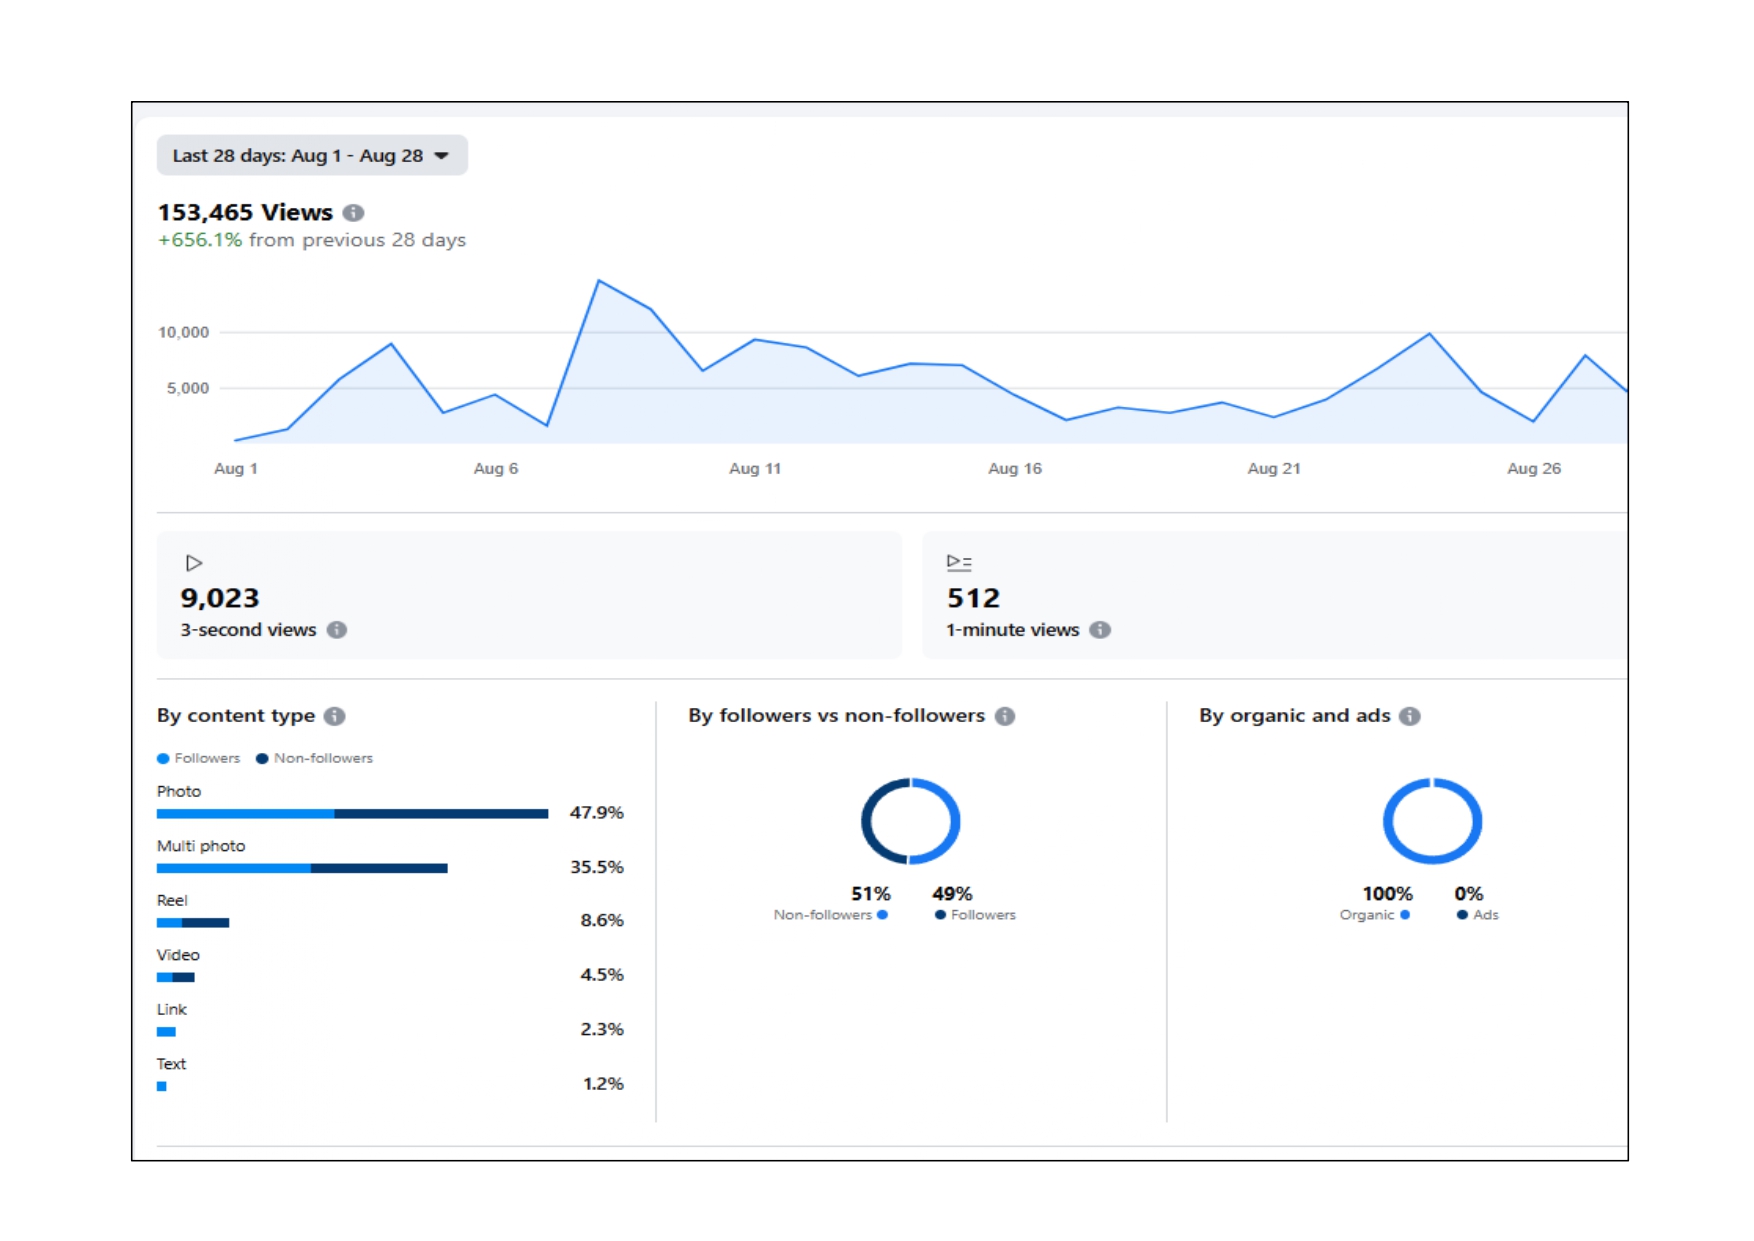Click the info icon next to By content type
This screenshot has width=1754, height=1241.
tap(335, 716)
